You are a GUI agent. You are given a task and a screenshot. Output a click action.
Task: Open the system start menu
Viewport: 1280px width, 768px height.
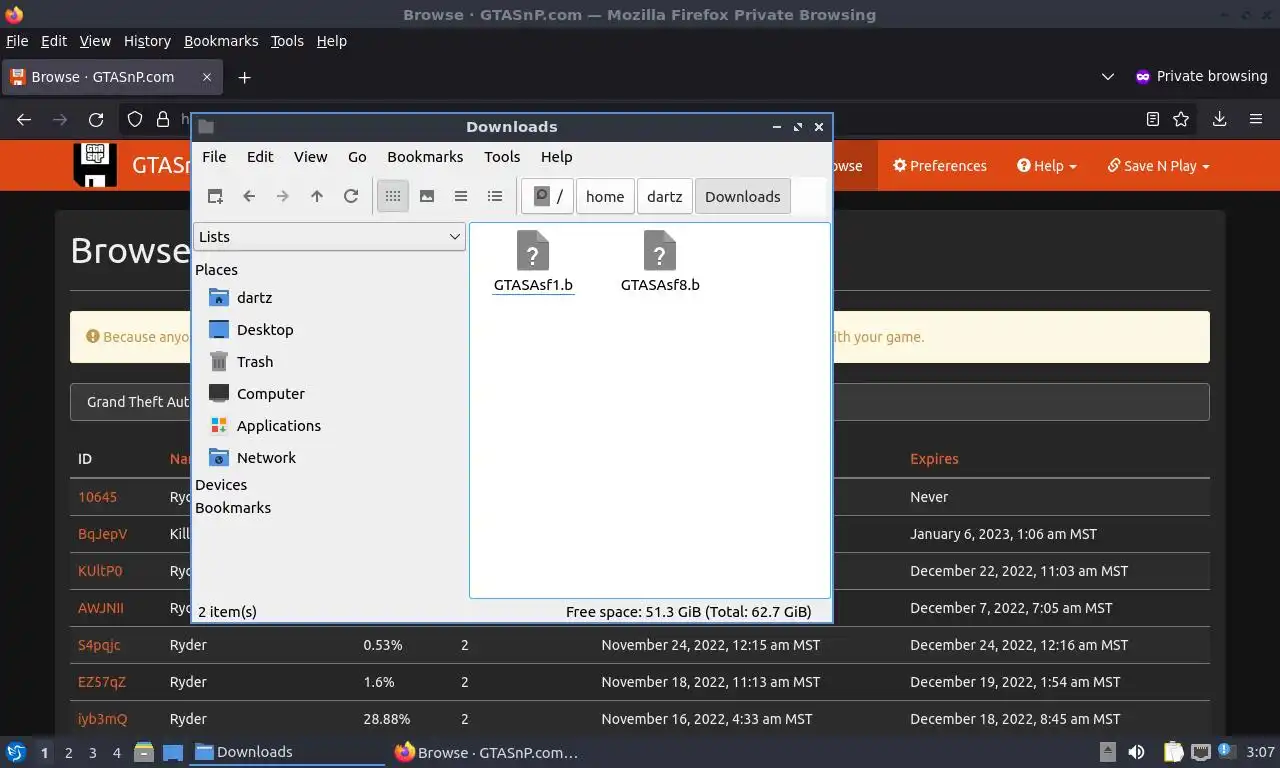point(16,752)
